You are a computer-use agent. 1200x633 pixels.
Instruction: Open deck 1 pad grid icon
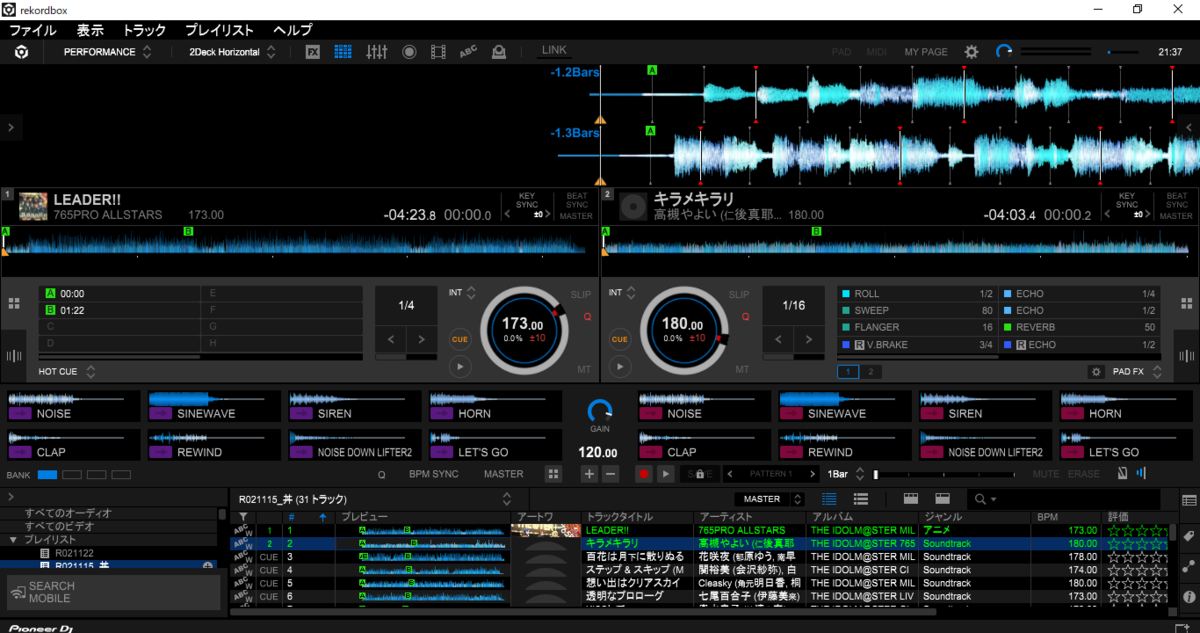pyautogui.click(x=14, y=302)
